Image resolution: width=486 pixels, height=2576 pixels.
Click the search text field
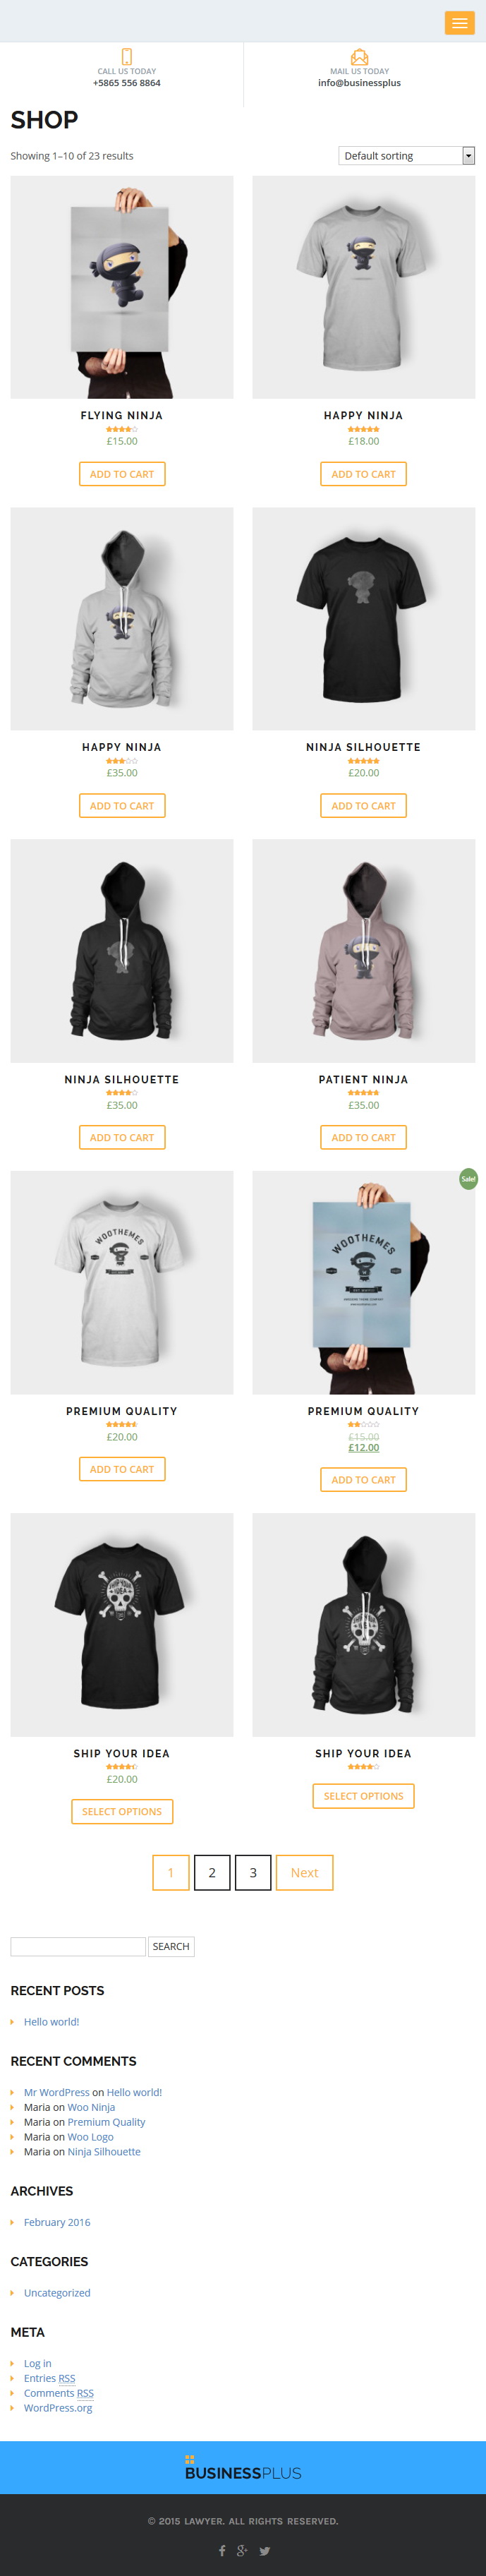(78, 1946)
